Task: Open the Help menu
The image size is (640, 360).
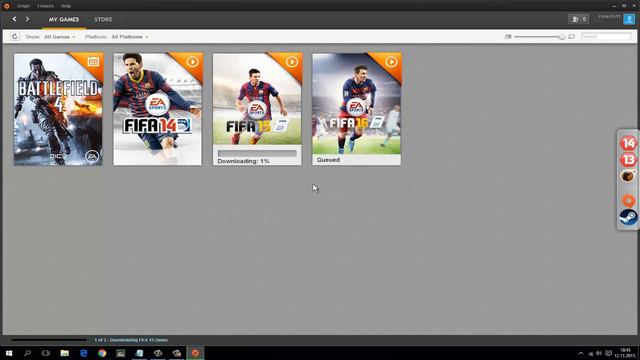Action: [x=66, y=6]
